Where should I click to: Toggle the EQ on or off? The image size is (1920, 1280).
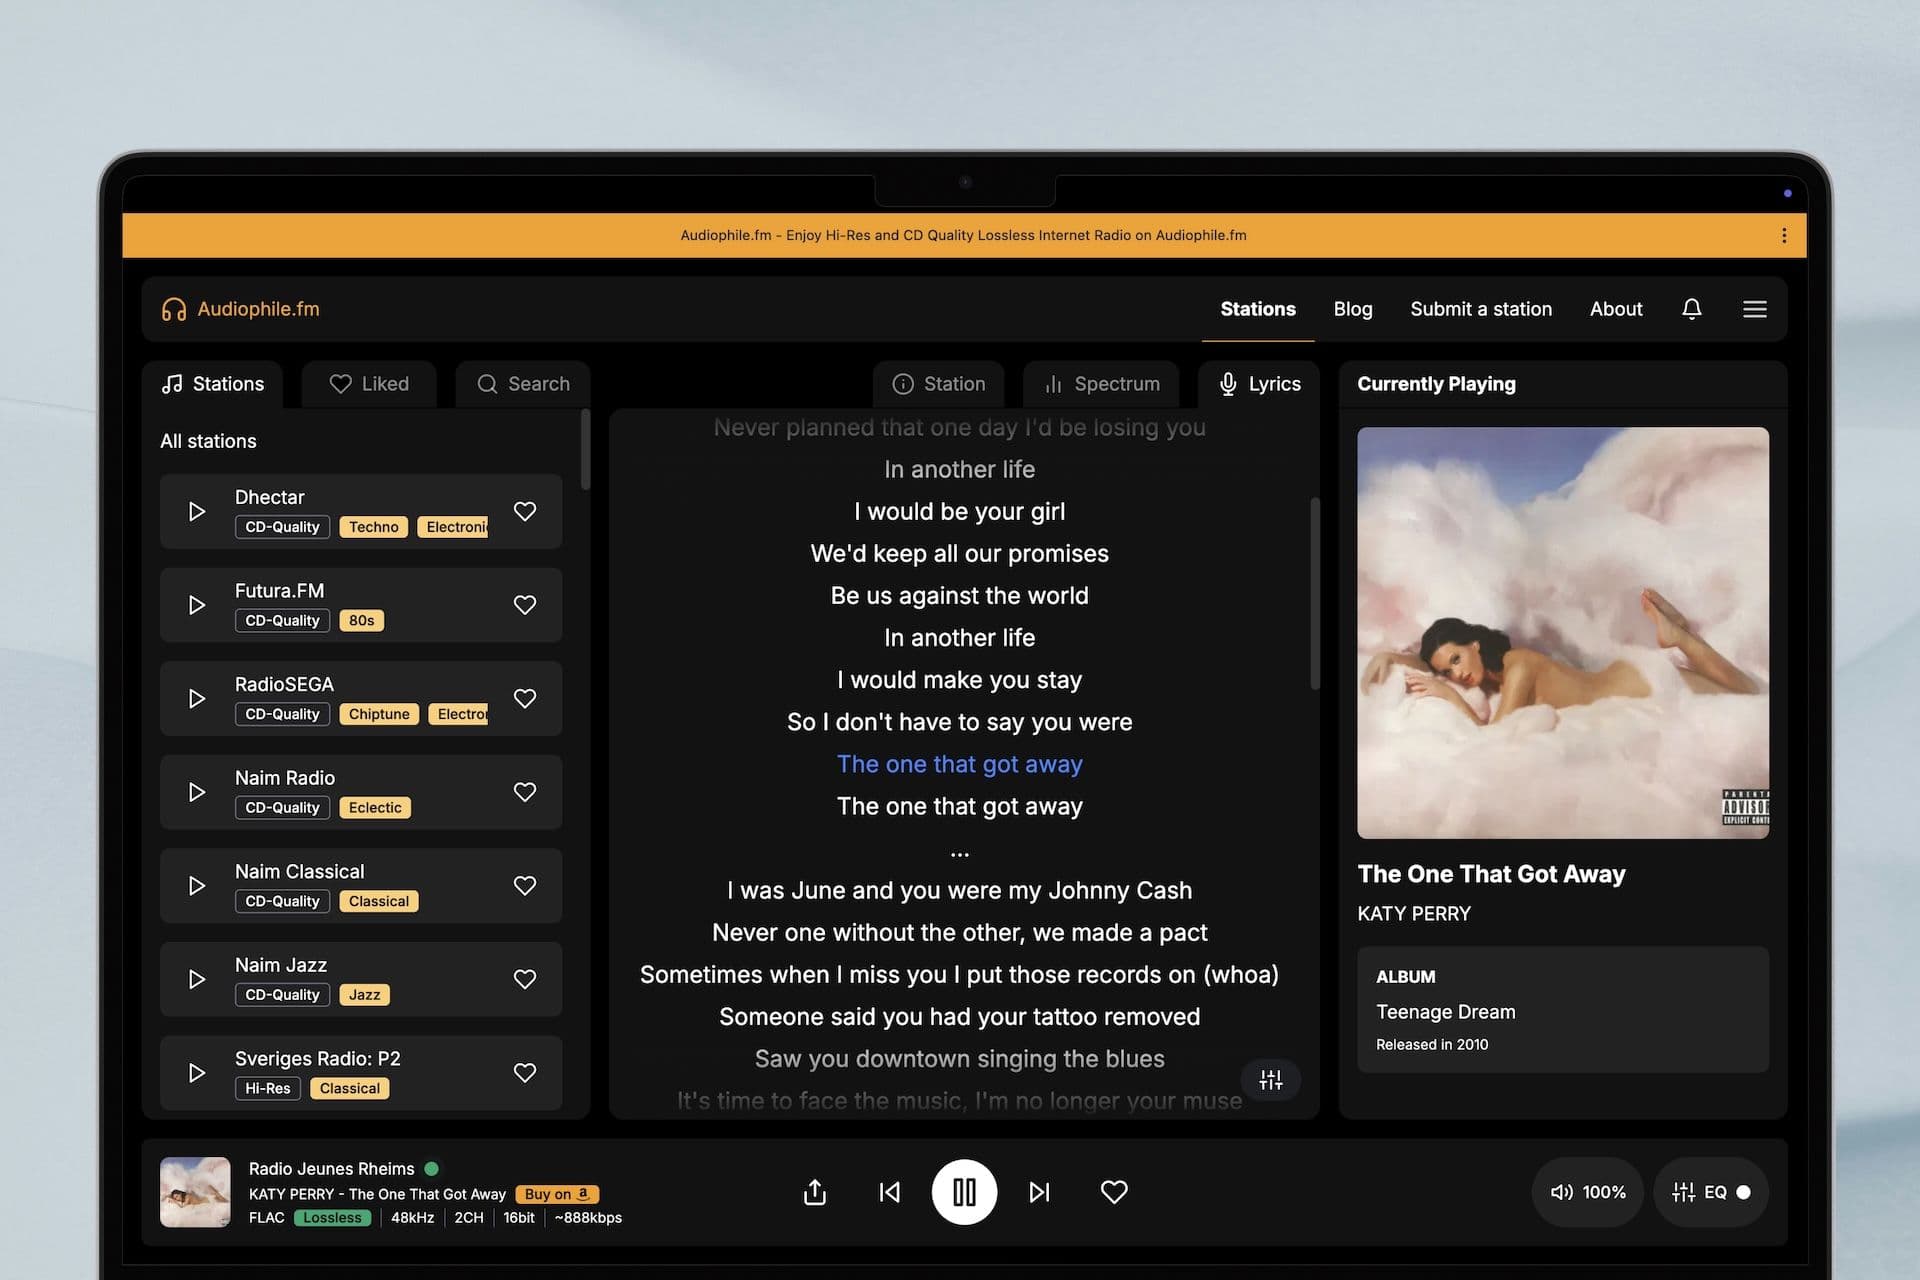[x=1710, y=1192]
